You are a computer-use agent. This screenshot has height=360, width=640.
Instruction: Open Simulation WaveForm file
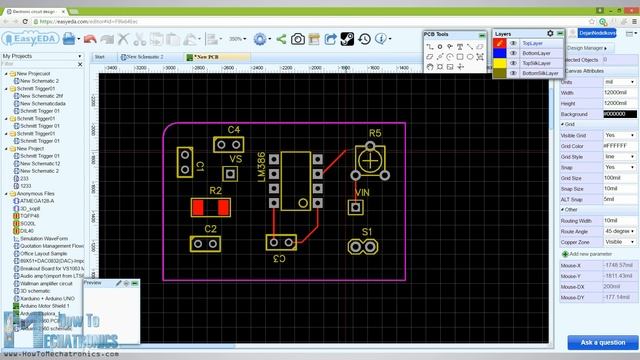(x=44, y=238)
